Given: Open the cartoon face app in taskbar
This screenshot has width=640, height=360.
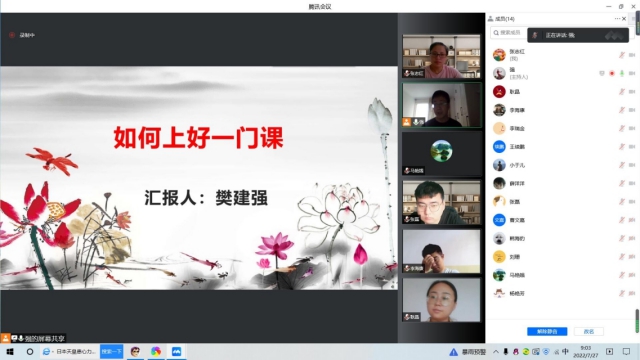Looking at the screenshot, I should (x=136, y=351).
